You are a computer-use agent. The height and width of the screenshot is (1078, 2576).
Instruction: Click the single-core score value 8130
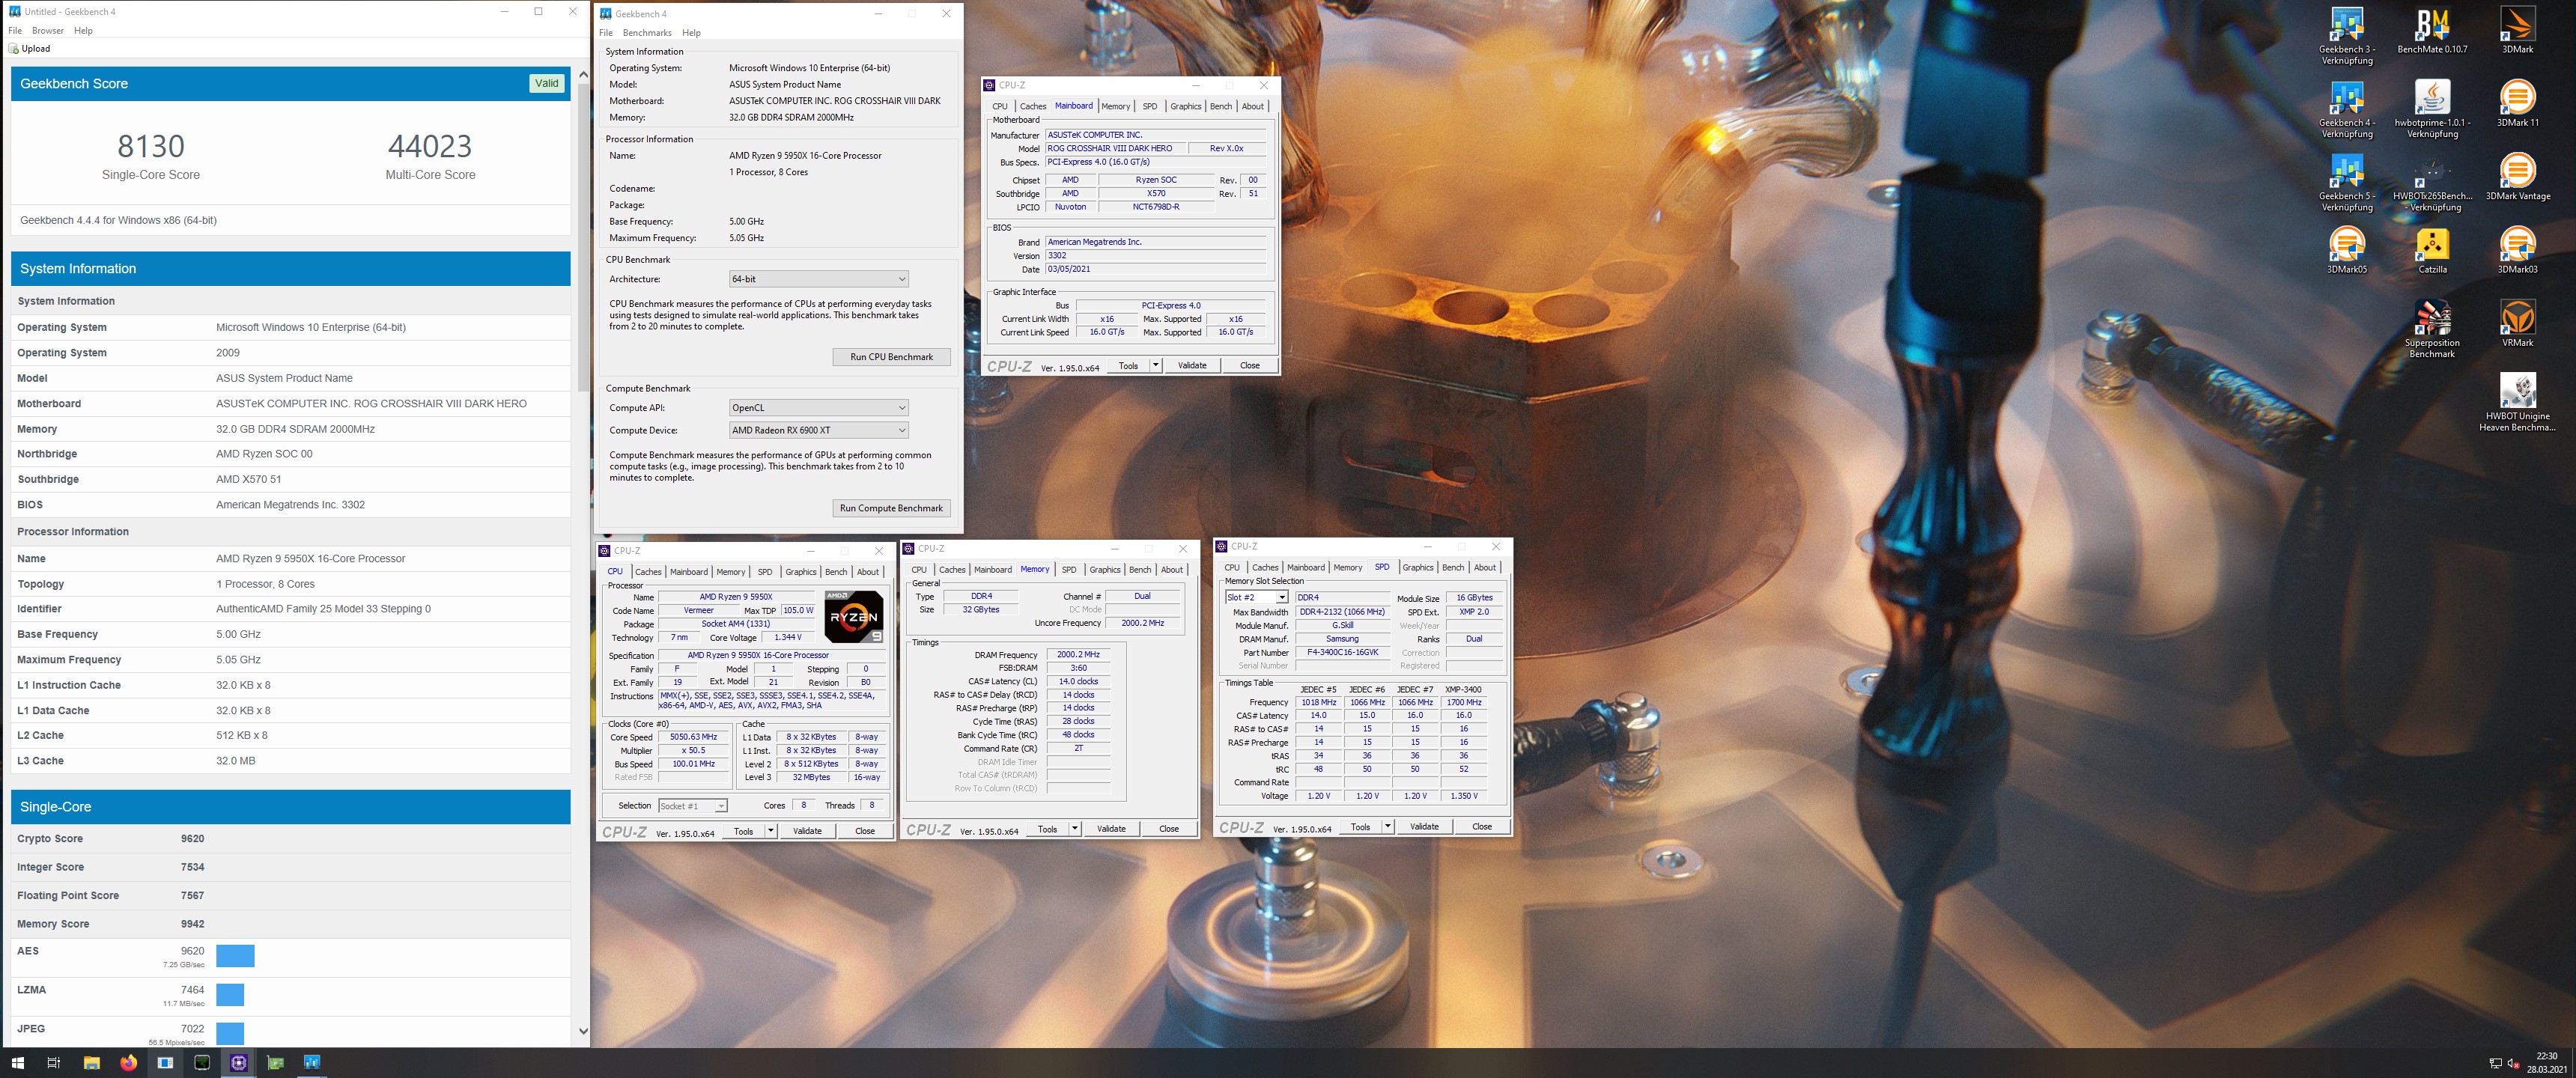[151, 146]
